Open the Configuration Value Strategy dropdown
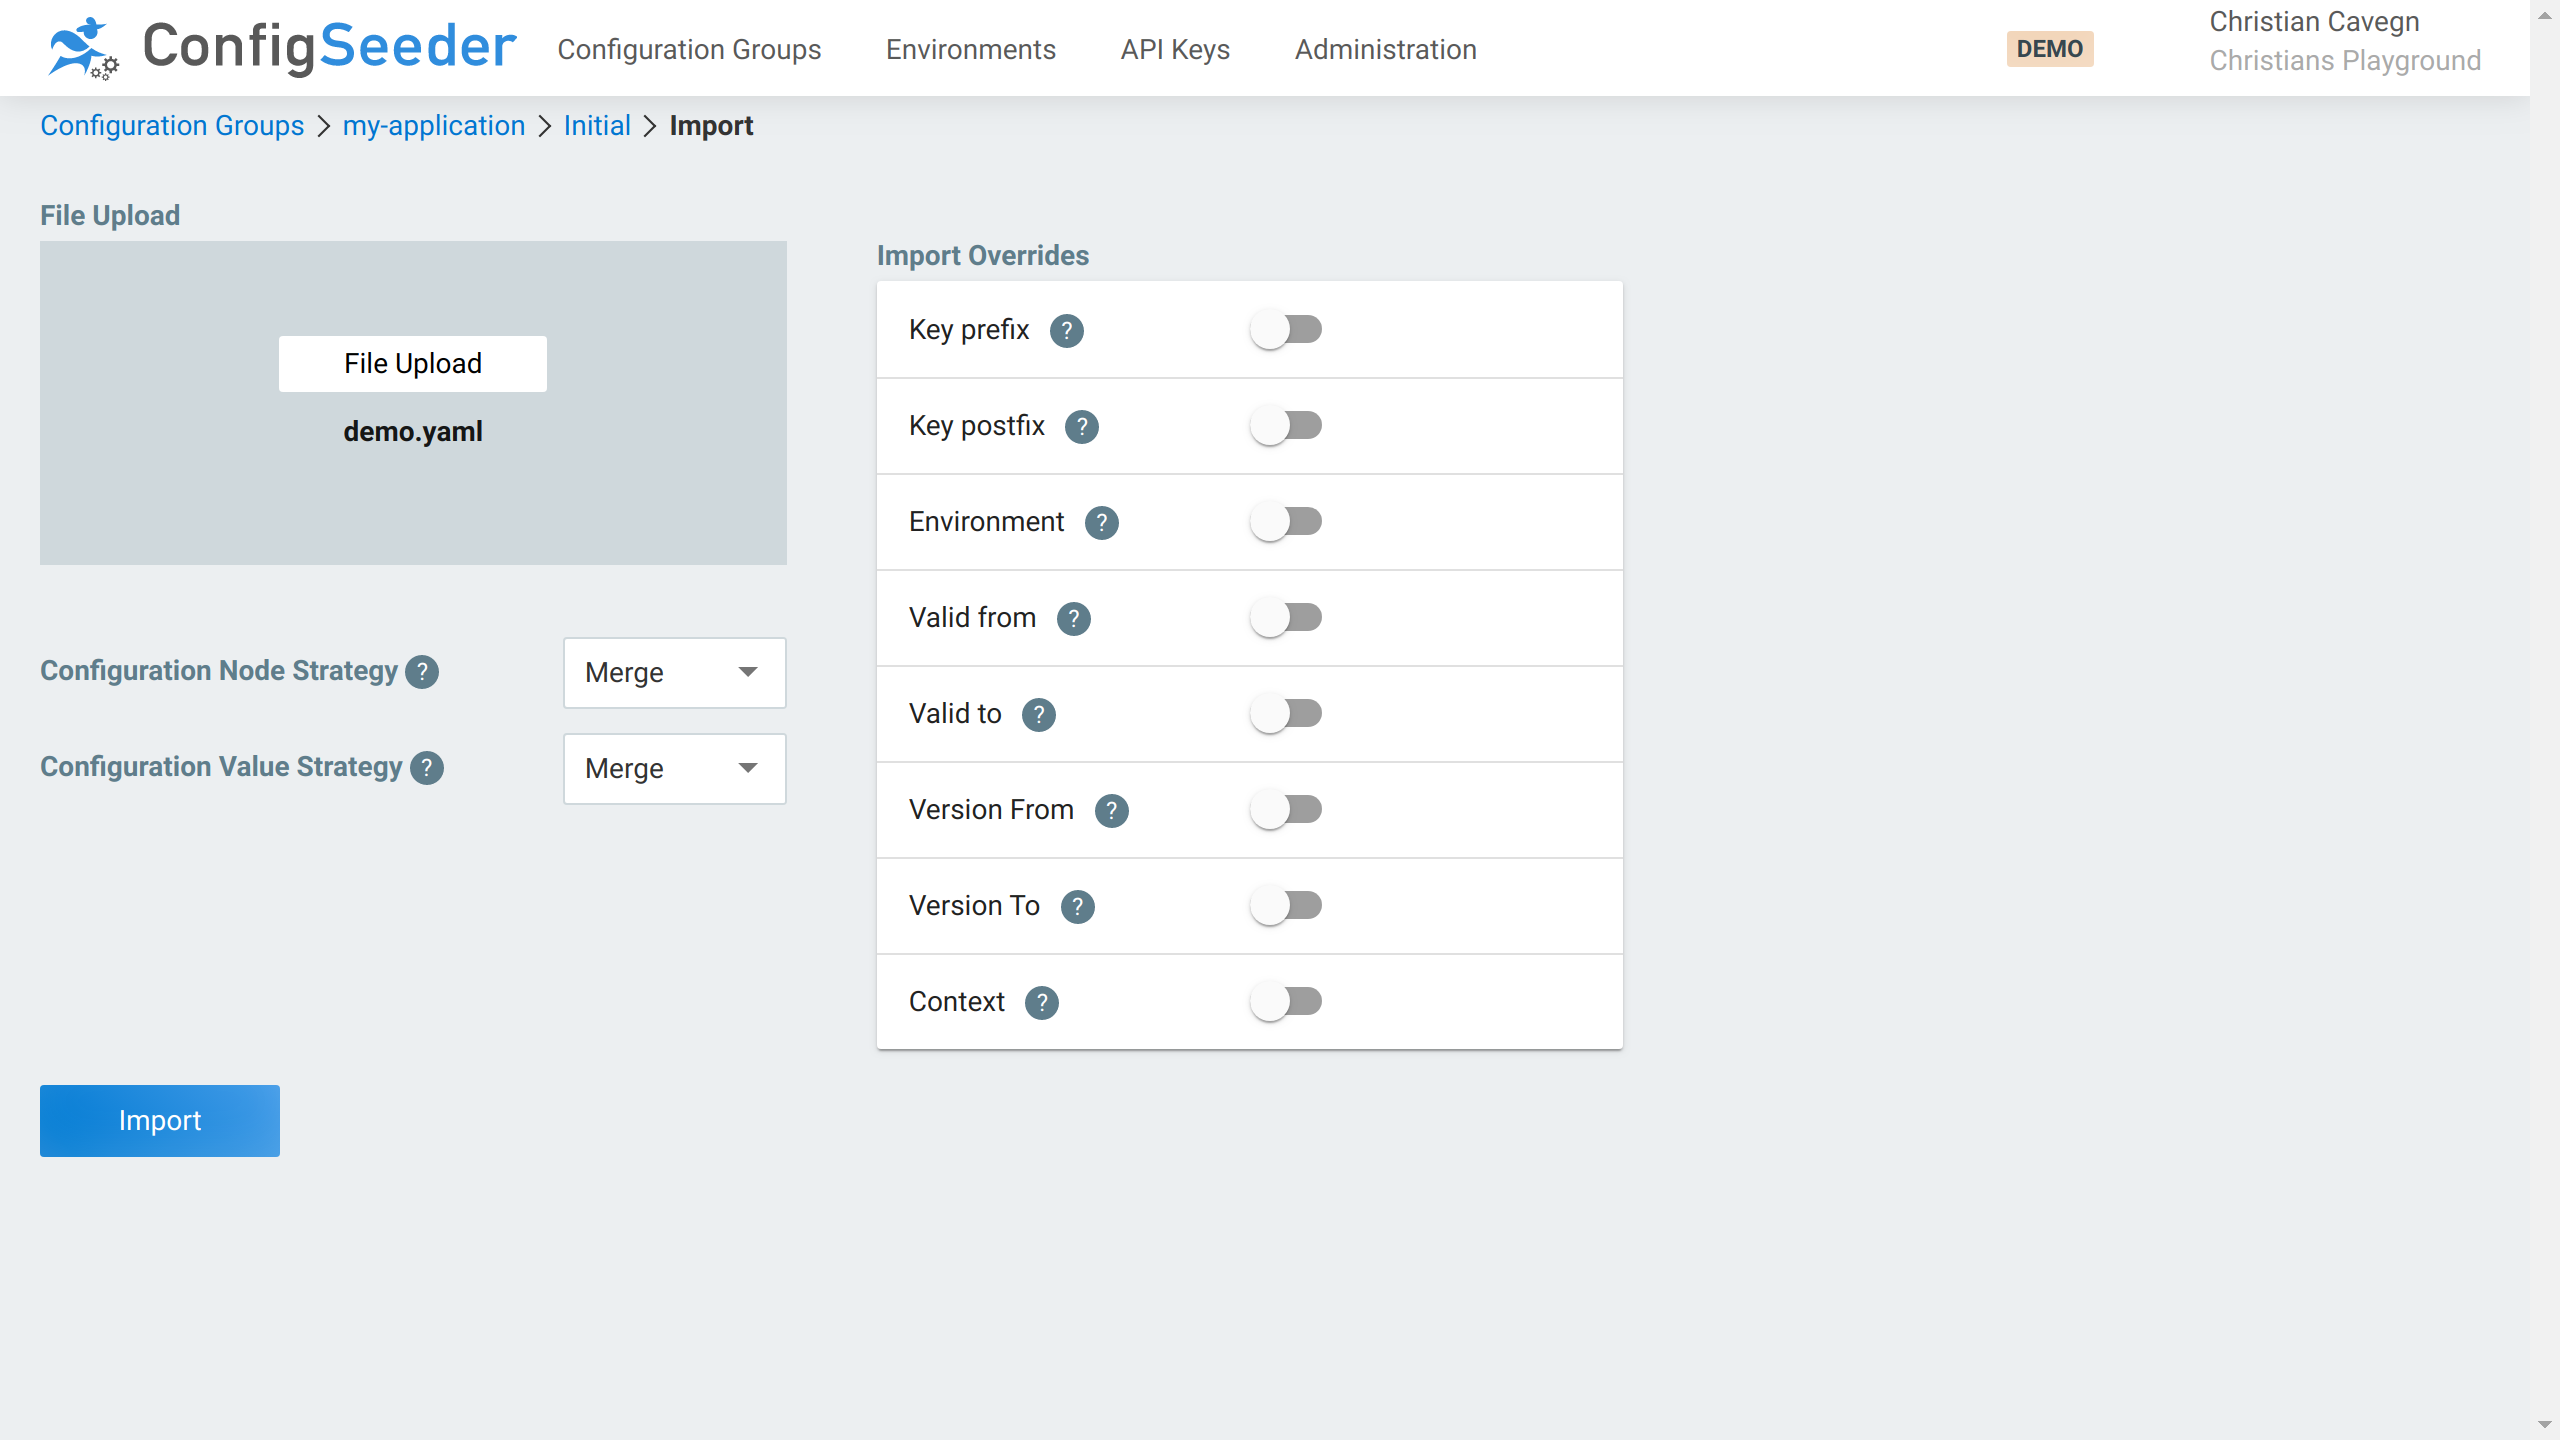 [674, 768]
